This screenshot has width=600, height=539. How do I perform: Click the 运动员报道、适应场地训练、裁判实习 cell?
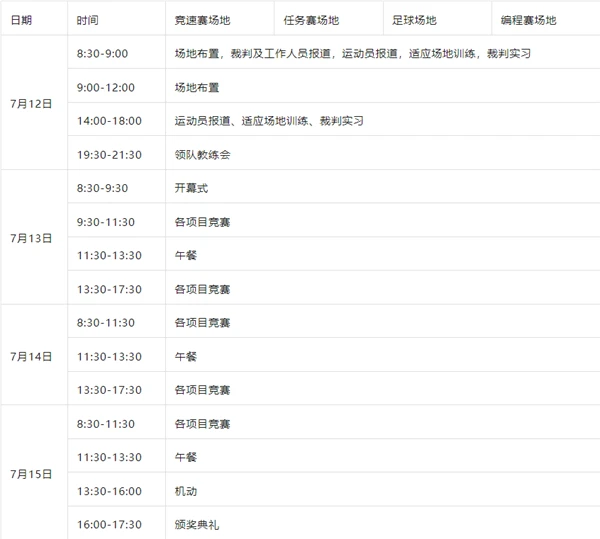[383, 119]
